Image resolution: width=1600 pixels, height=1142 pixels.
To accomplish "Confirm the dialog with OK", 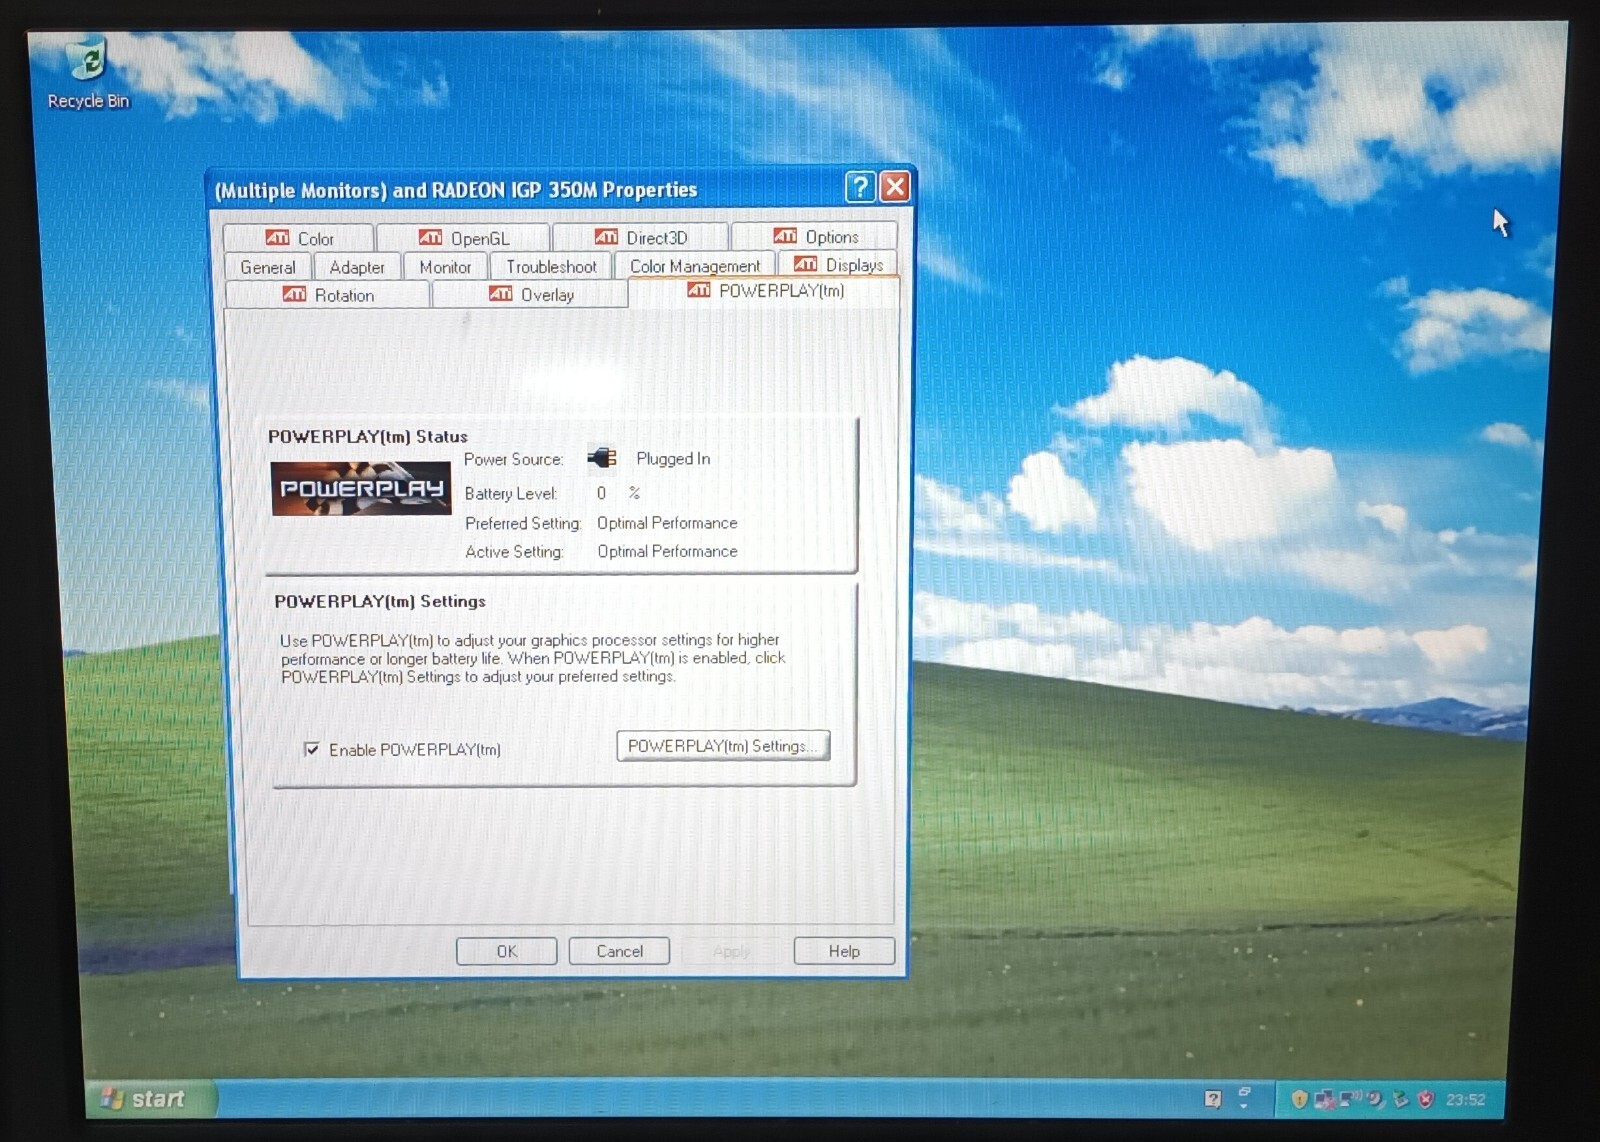I will (507, 951).
